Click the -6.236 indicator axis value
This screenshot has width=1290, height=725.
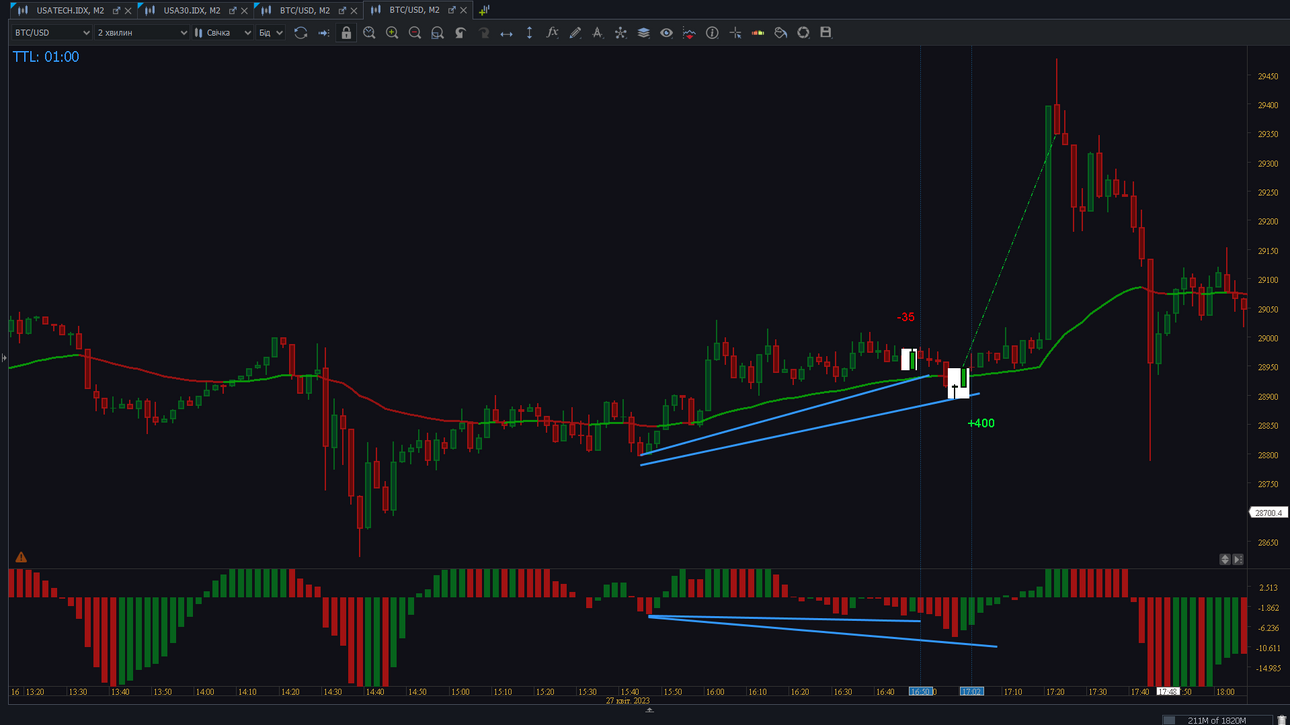tap(1268, 628)
